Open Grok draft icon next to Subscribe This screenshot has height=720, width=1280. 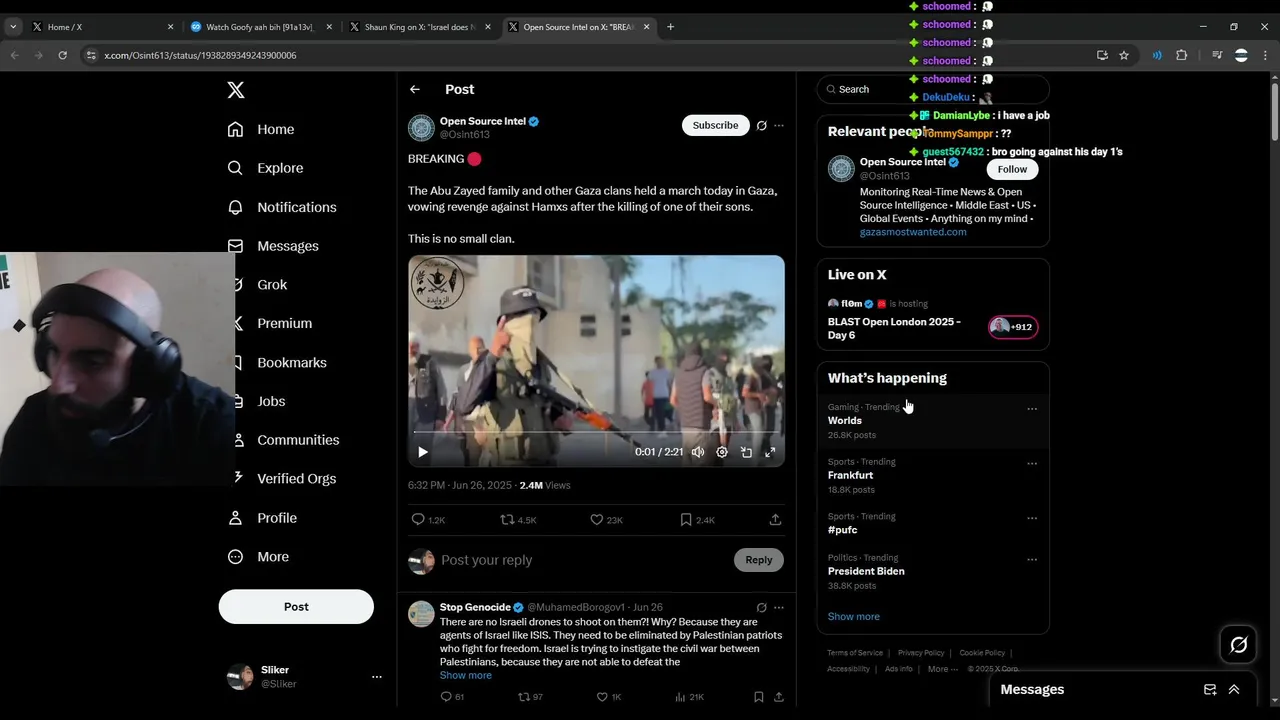coord(762,125)
